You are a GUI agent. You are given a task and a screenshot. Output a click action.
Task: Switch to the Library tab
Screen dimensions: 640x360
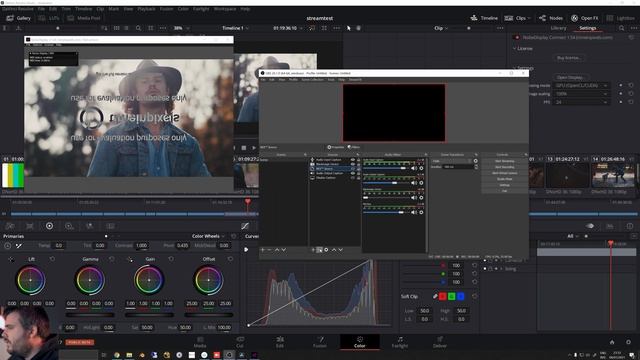click(x=558, y=28)
